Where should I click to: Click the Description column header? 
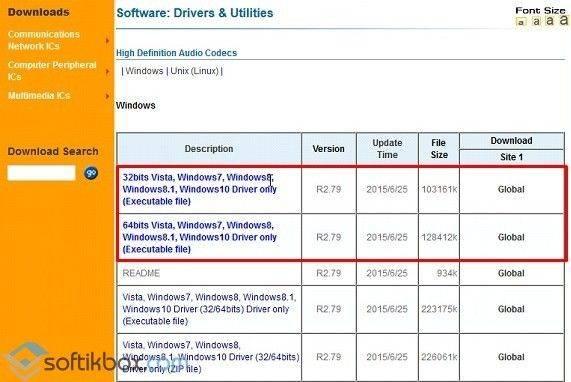pyautogui.click(x=209, y=149)
